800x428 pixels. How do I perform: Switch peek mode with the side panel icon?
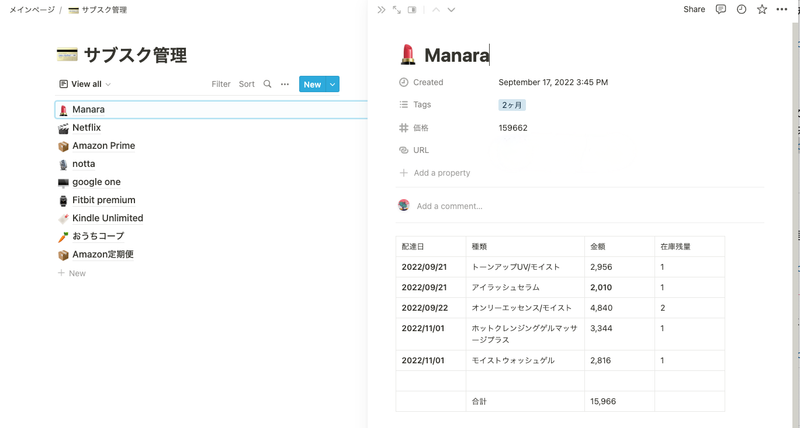[412, 10]
